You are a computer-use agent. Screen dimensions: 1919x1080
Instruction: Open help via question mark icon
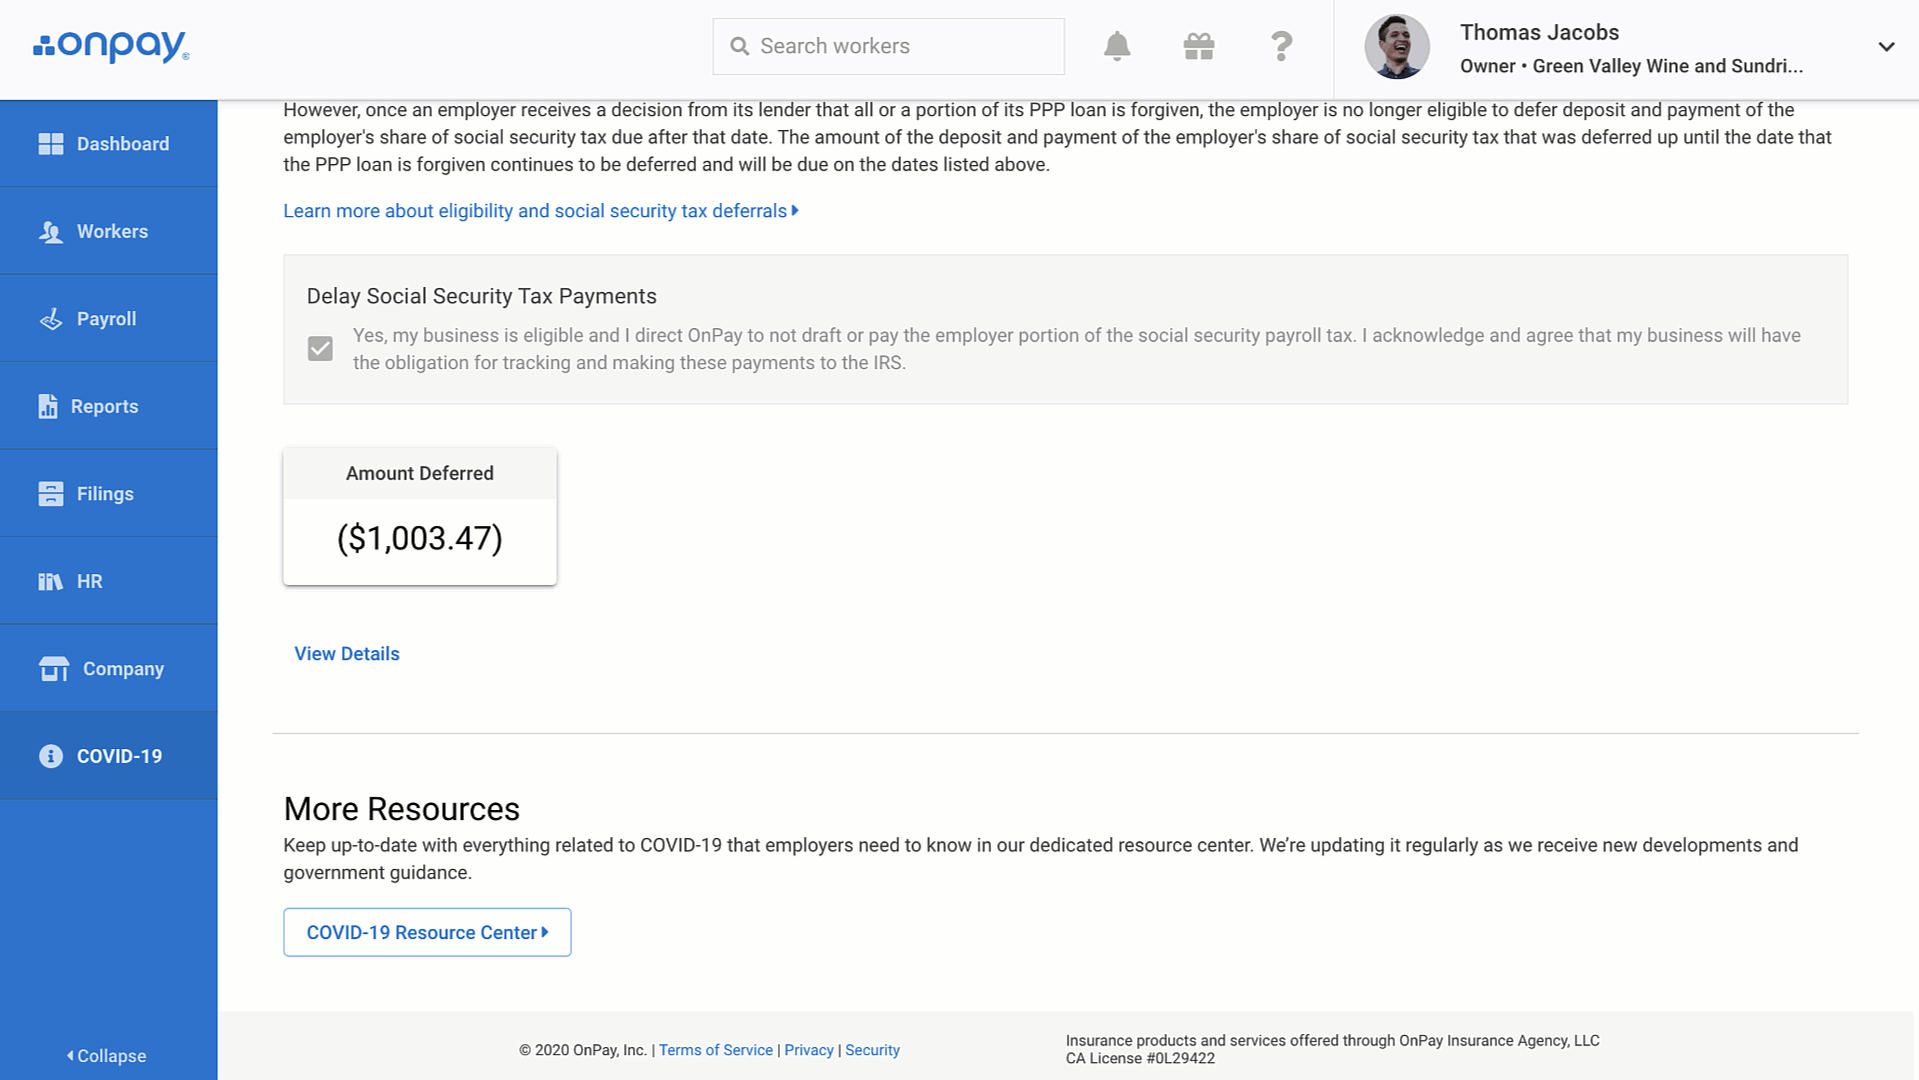pyautogui.click(x=1281, y=46)
